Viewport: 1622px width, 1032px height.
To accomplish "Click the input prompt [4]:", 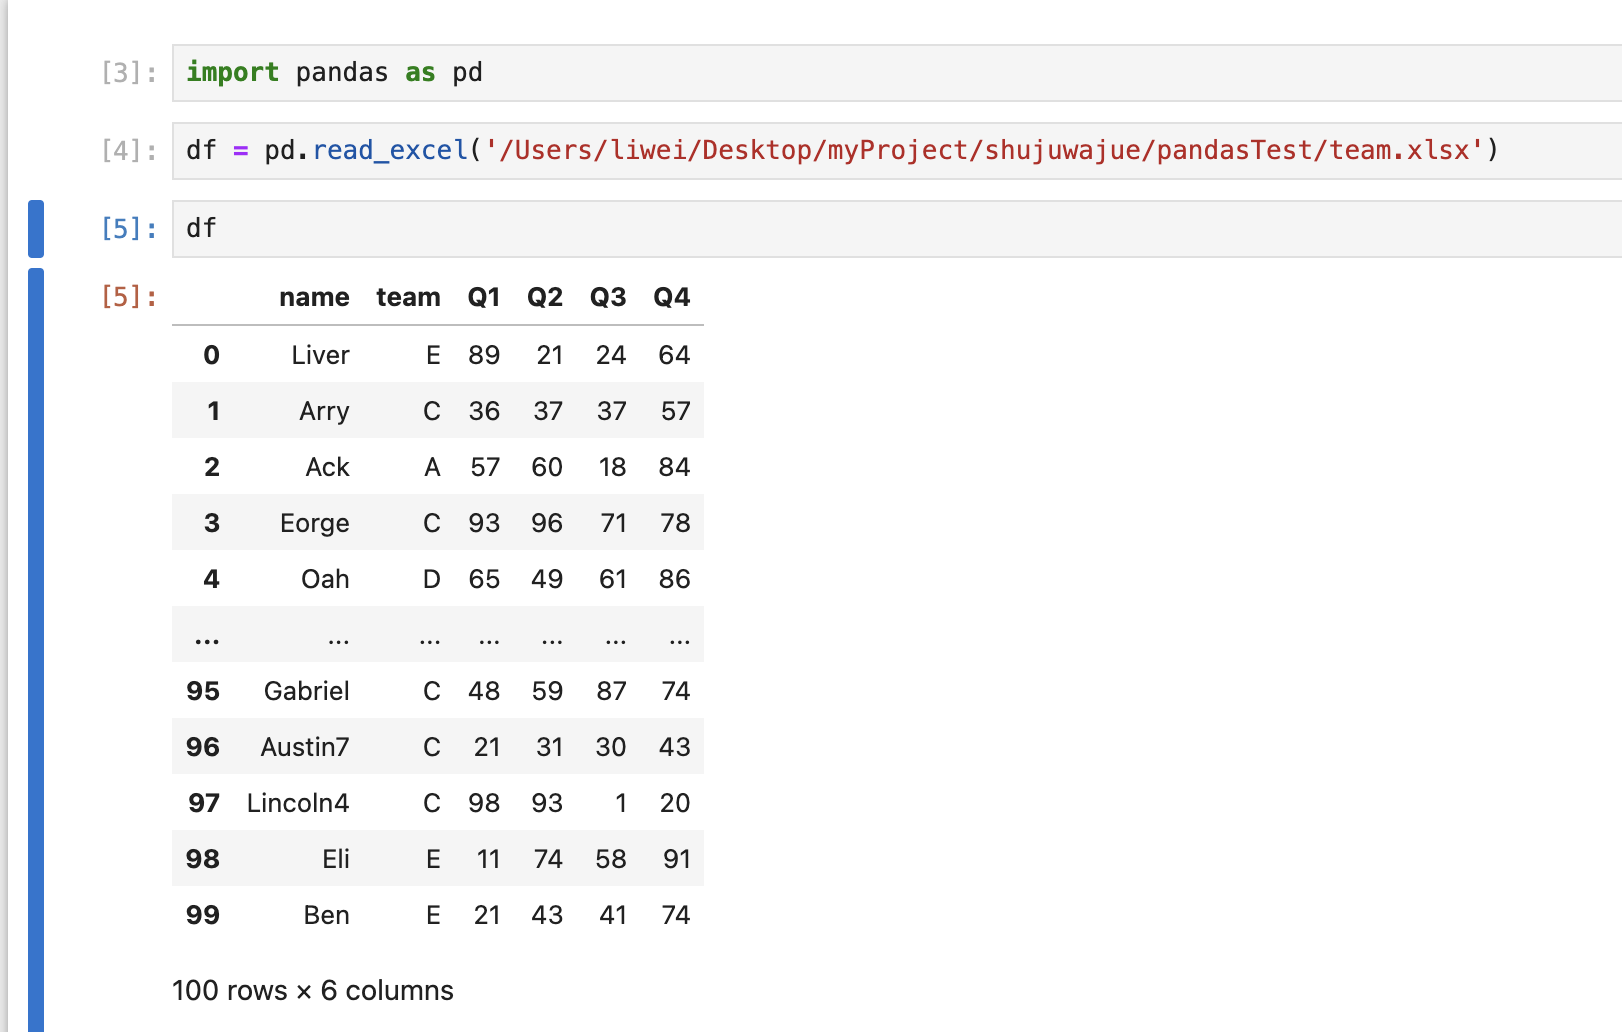I will point(129,151).
